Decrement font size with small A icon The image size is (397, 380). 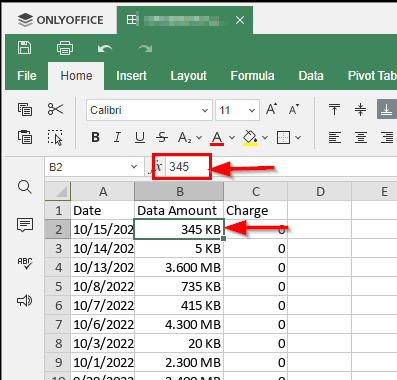(294, 109)
